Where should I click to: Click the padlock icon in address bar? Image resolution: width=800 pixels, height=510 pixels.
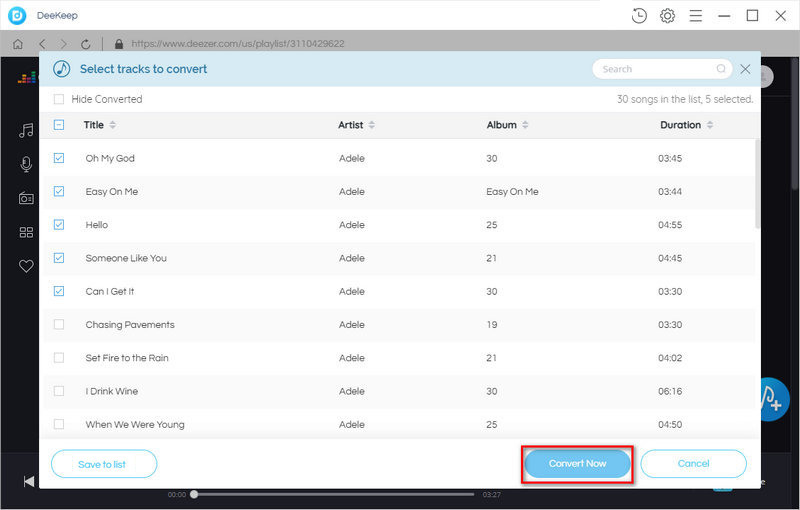pos(119,44)
